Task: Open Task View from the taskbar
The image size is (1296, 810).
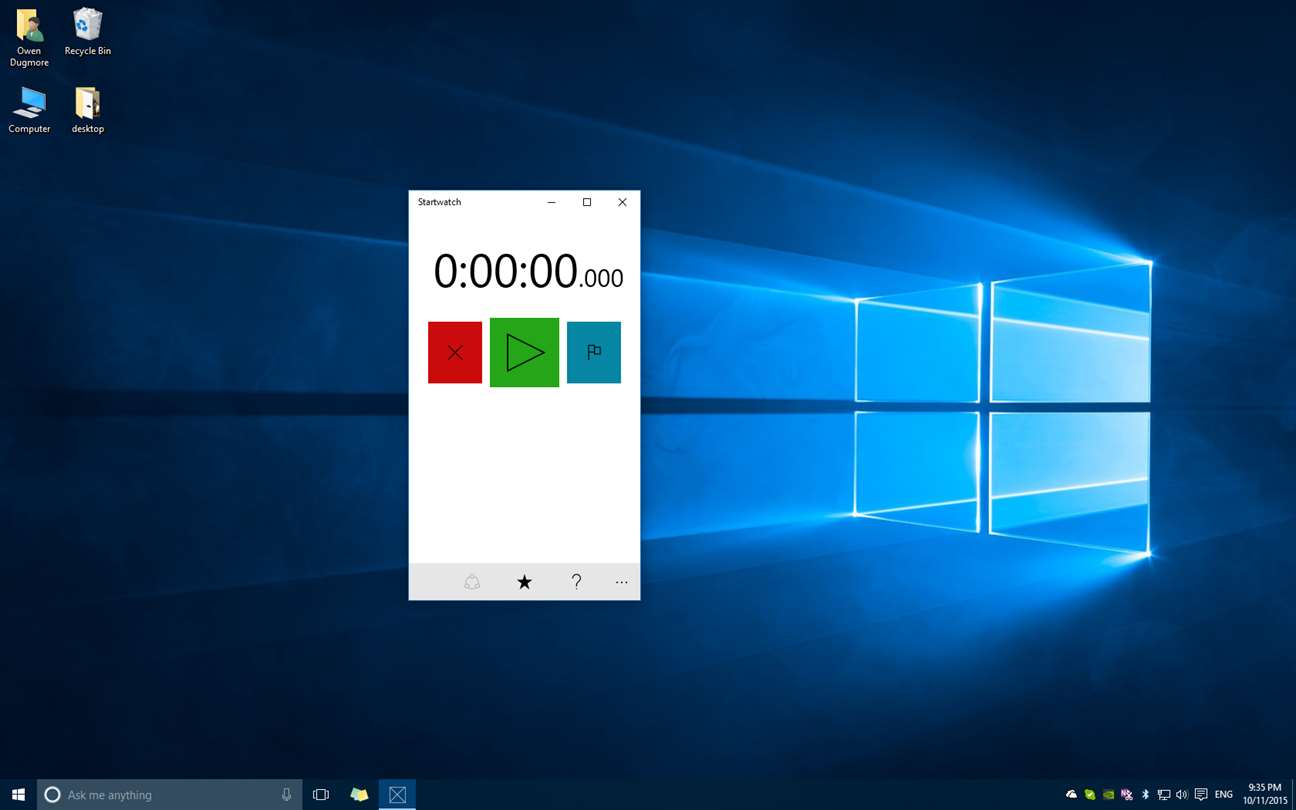Action: pos(321,795)
